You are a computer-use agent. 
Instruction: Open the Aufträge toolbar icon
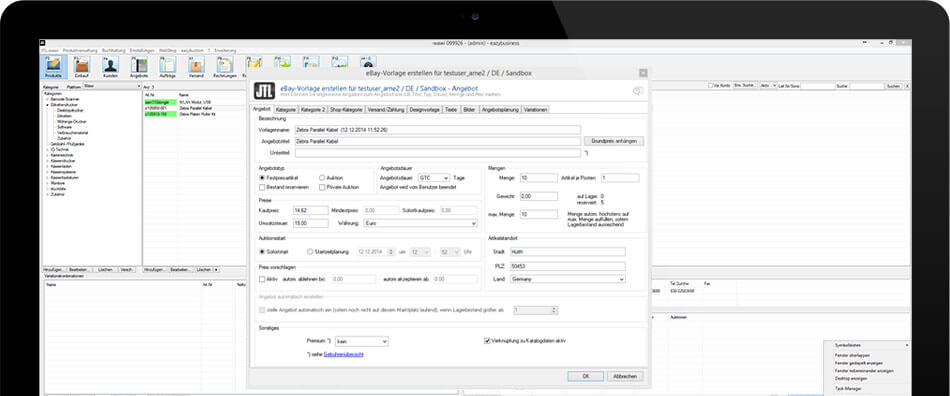[x=167, y=67]
